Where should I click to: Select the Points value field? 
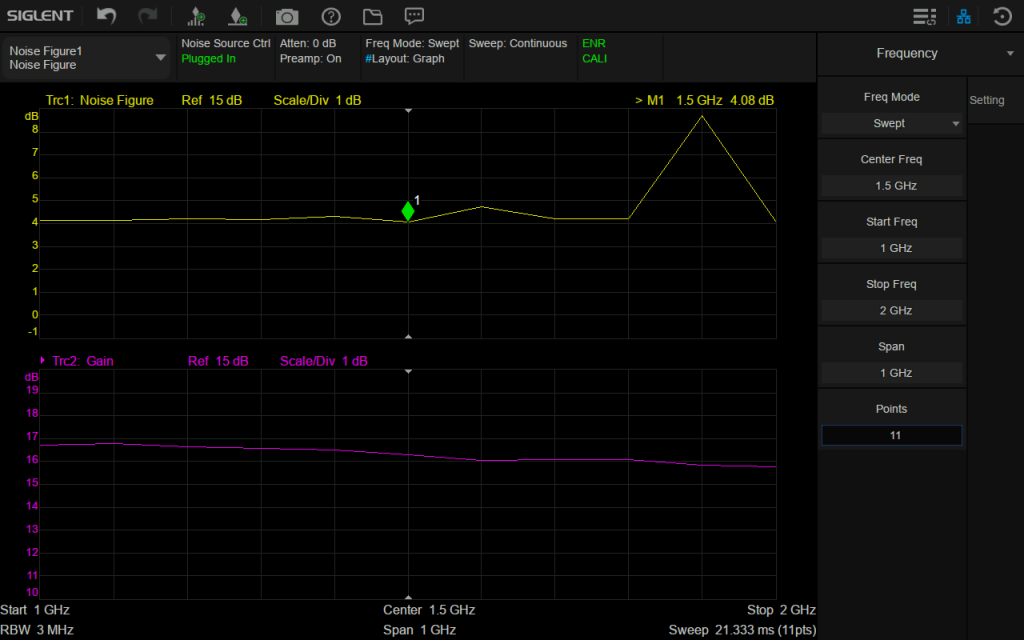[890, 435]
